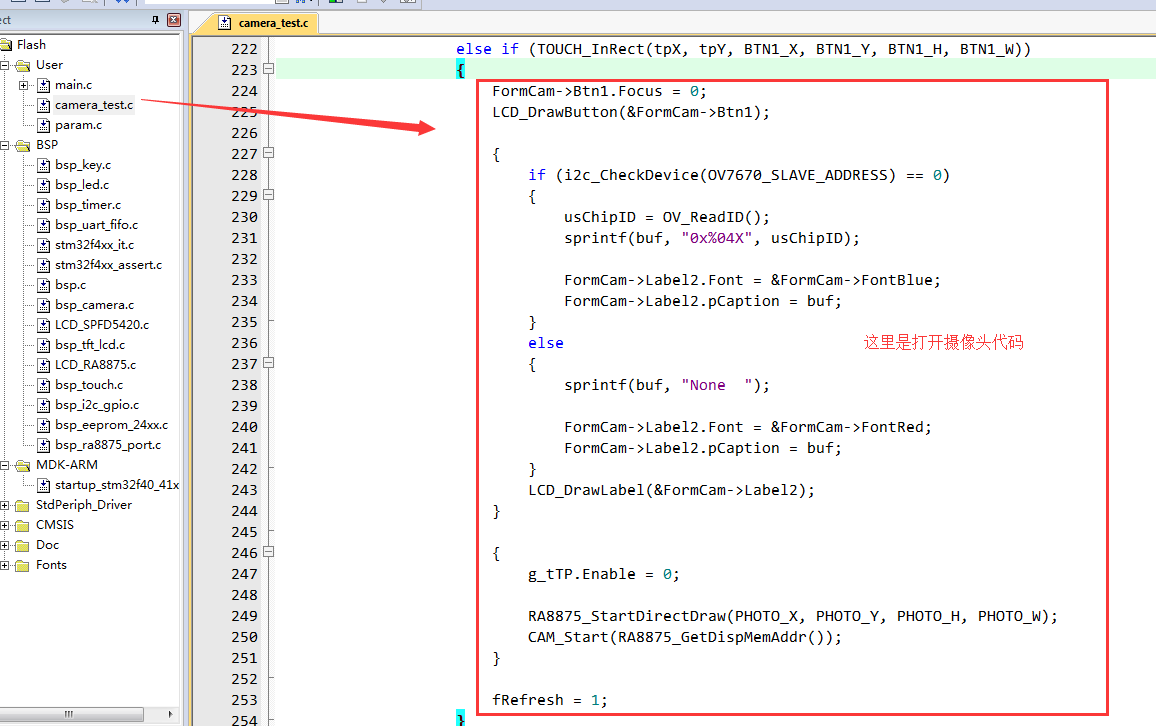Viewport: 1156px width, 726px height.
Task: Click 'LCD_DrawLabel(&FormCam->Label2);' code line
Action: point(671,490)
